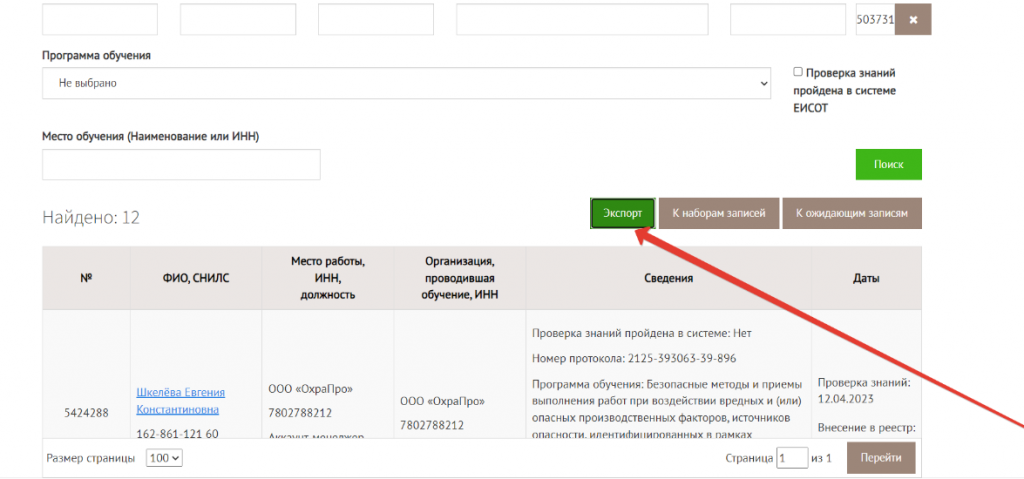Click the ФИО, СНИЛС column header

point(196,278)
